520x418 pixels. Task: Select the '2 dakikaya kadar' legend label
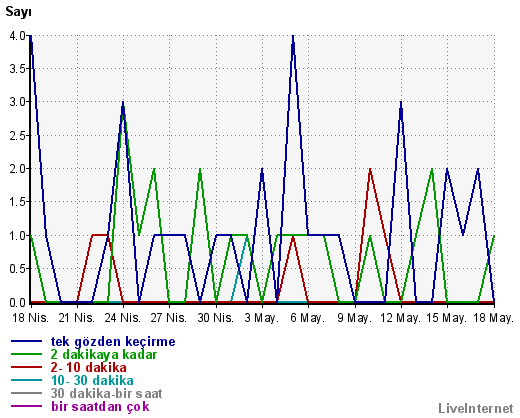[x=104, y=354]
